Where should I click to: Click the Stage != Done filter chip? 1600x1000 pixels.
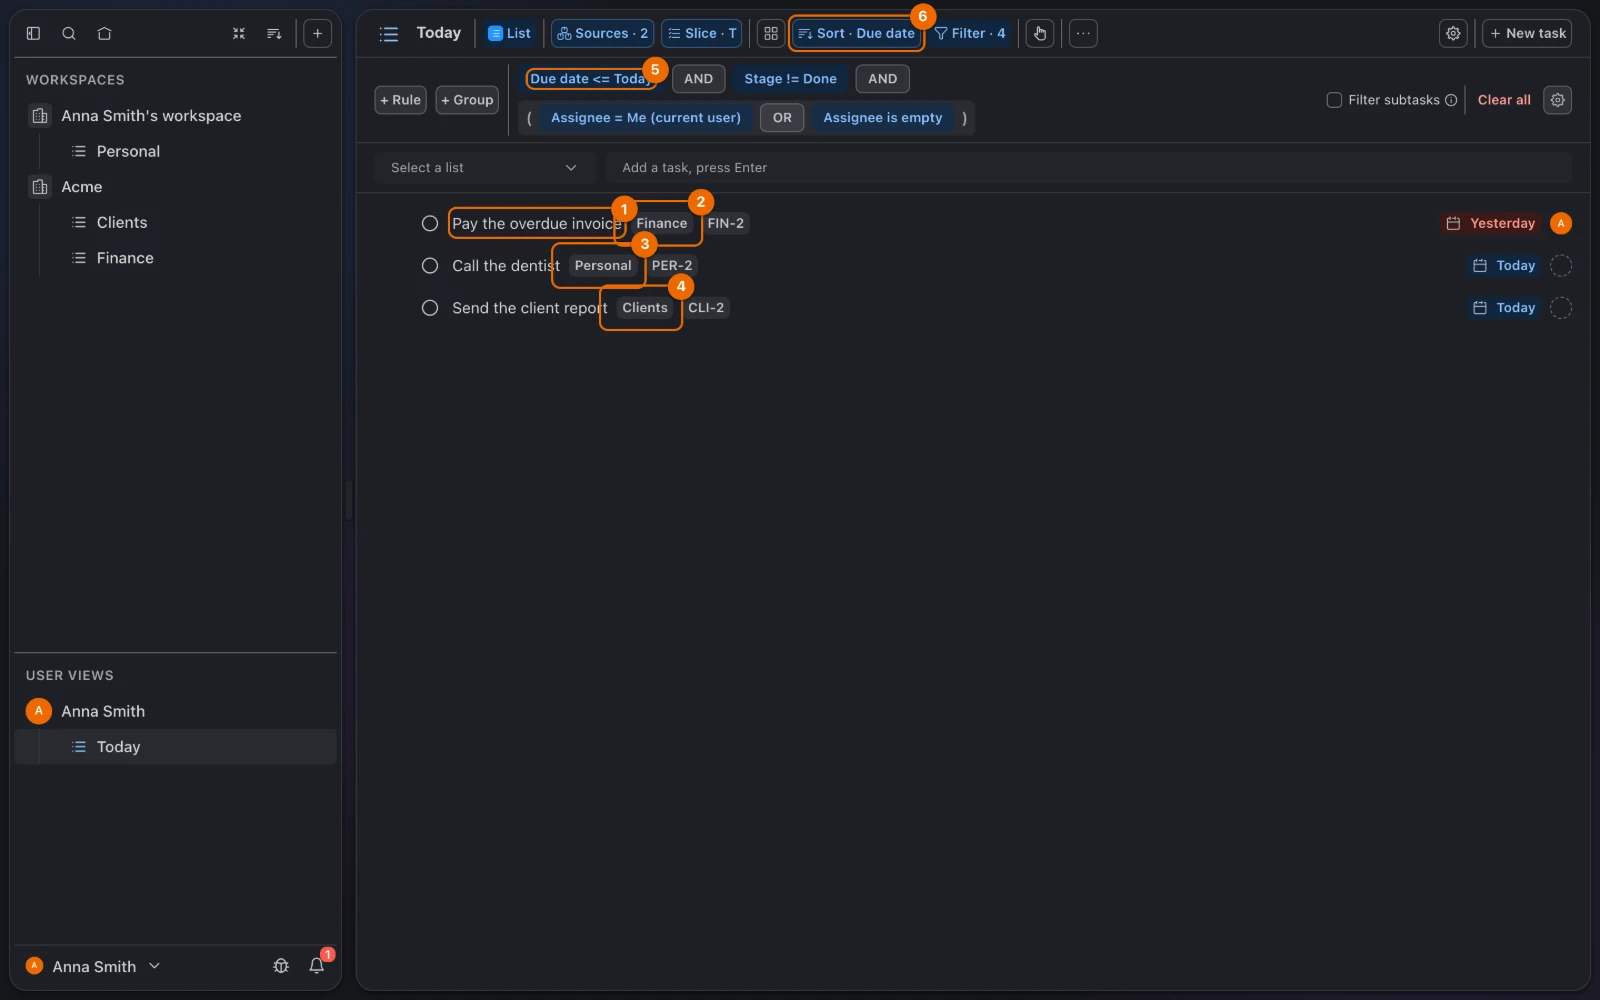790,79
